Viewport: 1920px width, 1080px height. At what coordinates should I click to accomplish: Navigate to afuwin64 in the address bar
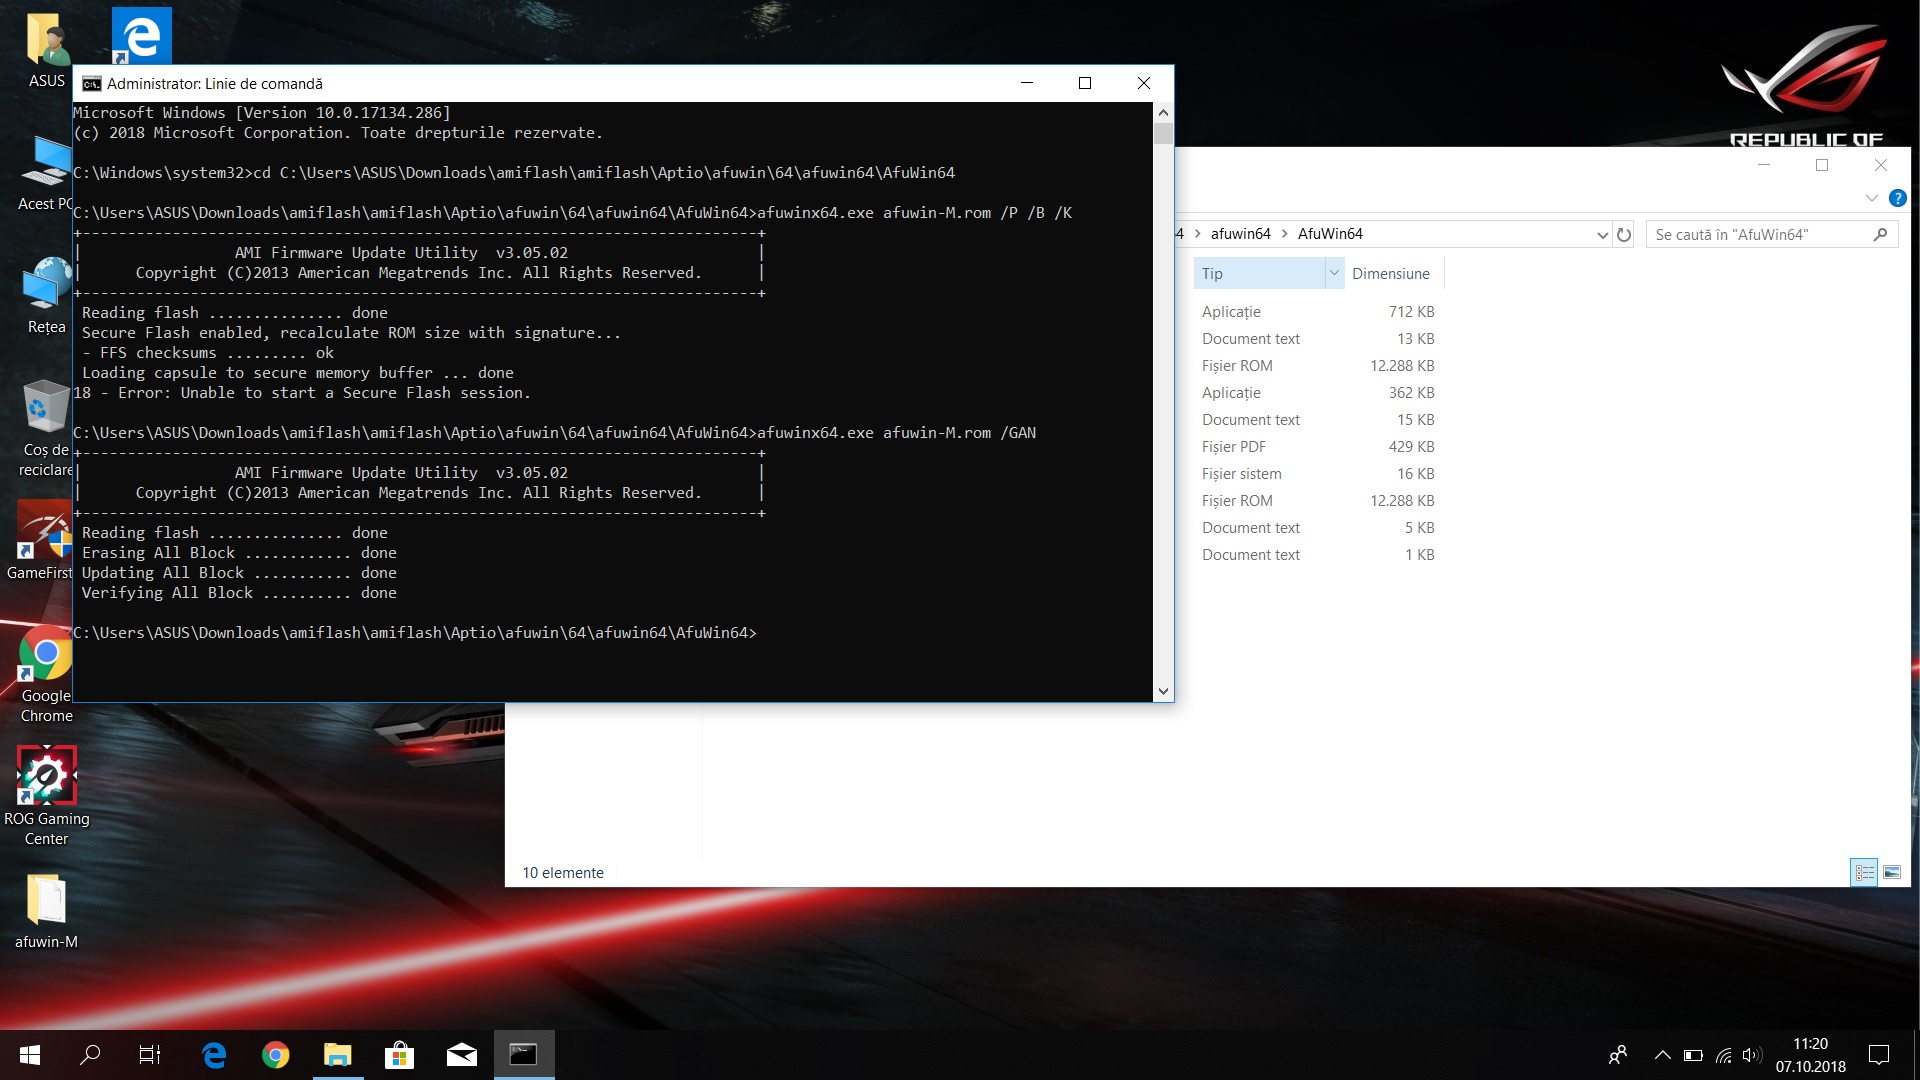click(1240, 234)
